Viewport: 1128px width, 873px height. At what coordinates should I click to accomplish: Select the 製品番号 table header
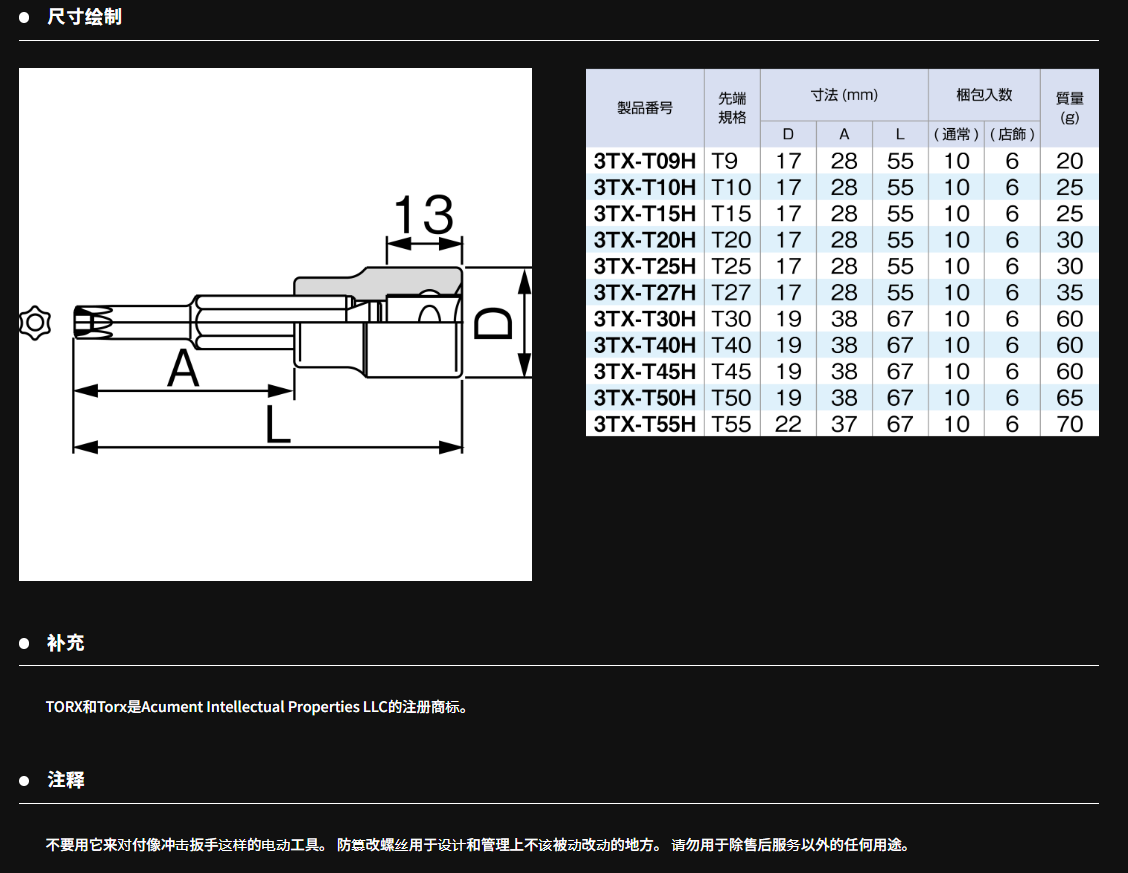(x=644, y=108)
